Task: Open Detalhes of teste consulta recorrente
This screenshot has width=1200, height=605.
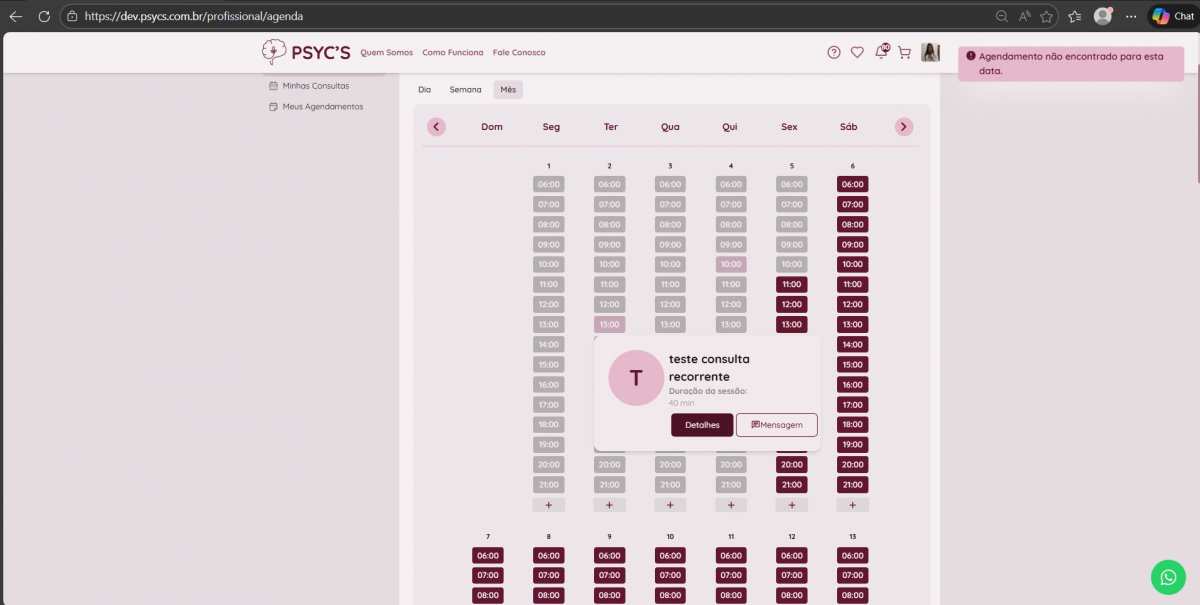Action: coord(702,425)
